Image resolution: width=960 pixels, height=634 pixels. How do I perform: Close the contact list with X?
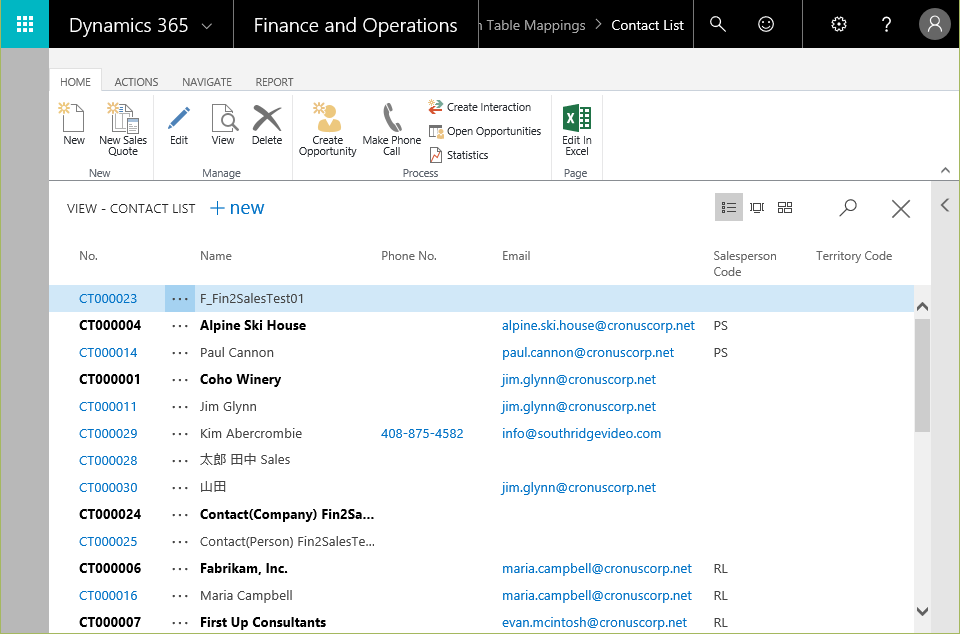click(x=901, y=209)
